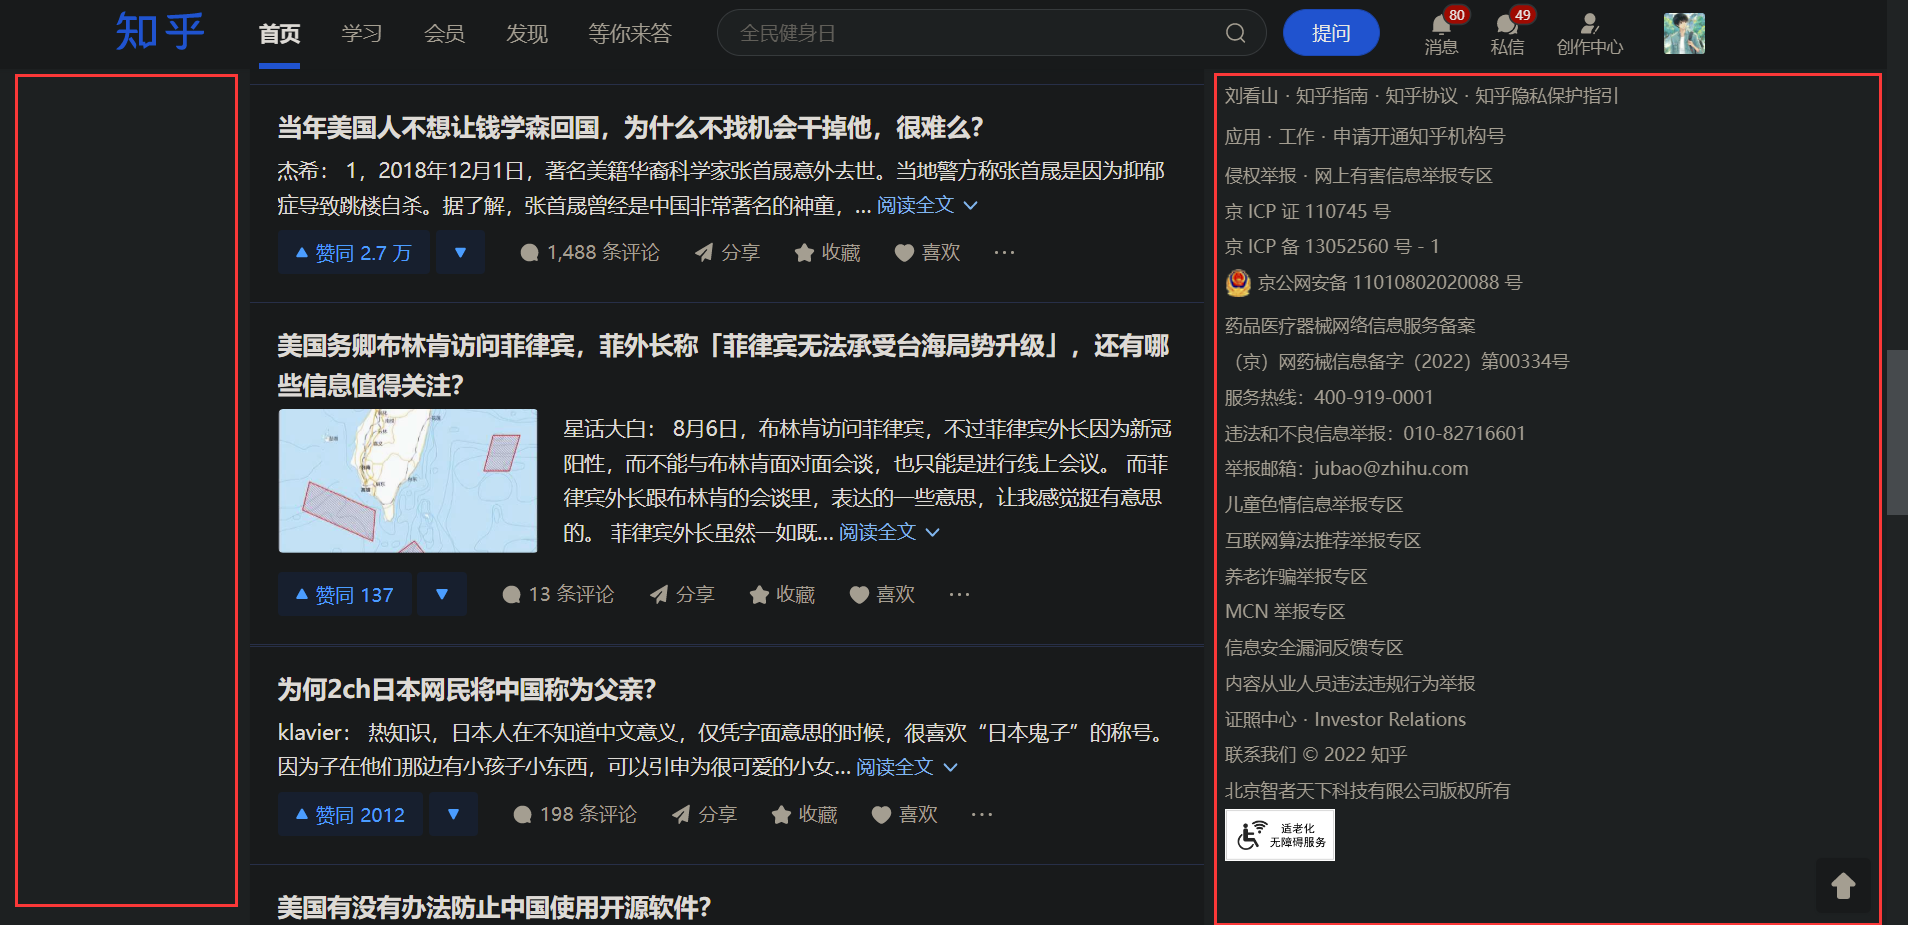Screen dimensions: 1908x925
Task: Open 198 条评论 comments
Action: (575, 814)
